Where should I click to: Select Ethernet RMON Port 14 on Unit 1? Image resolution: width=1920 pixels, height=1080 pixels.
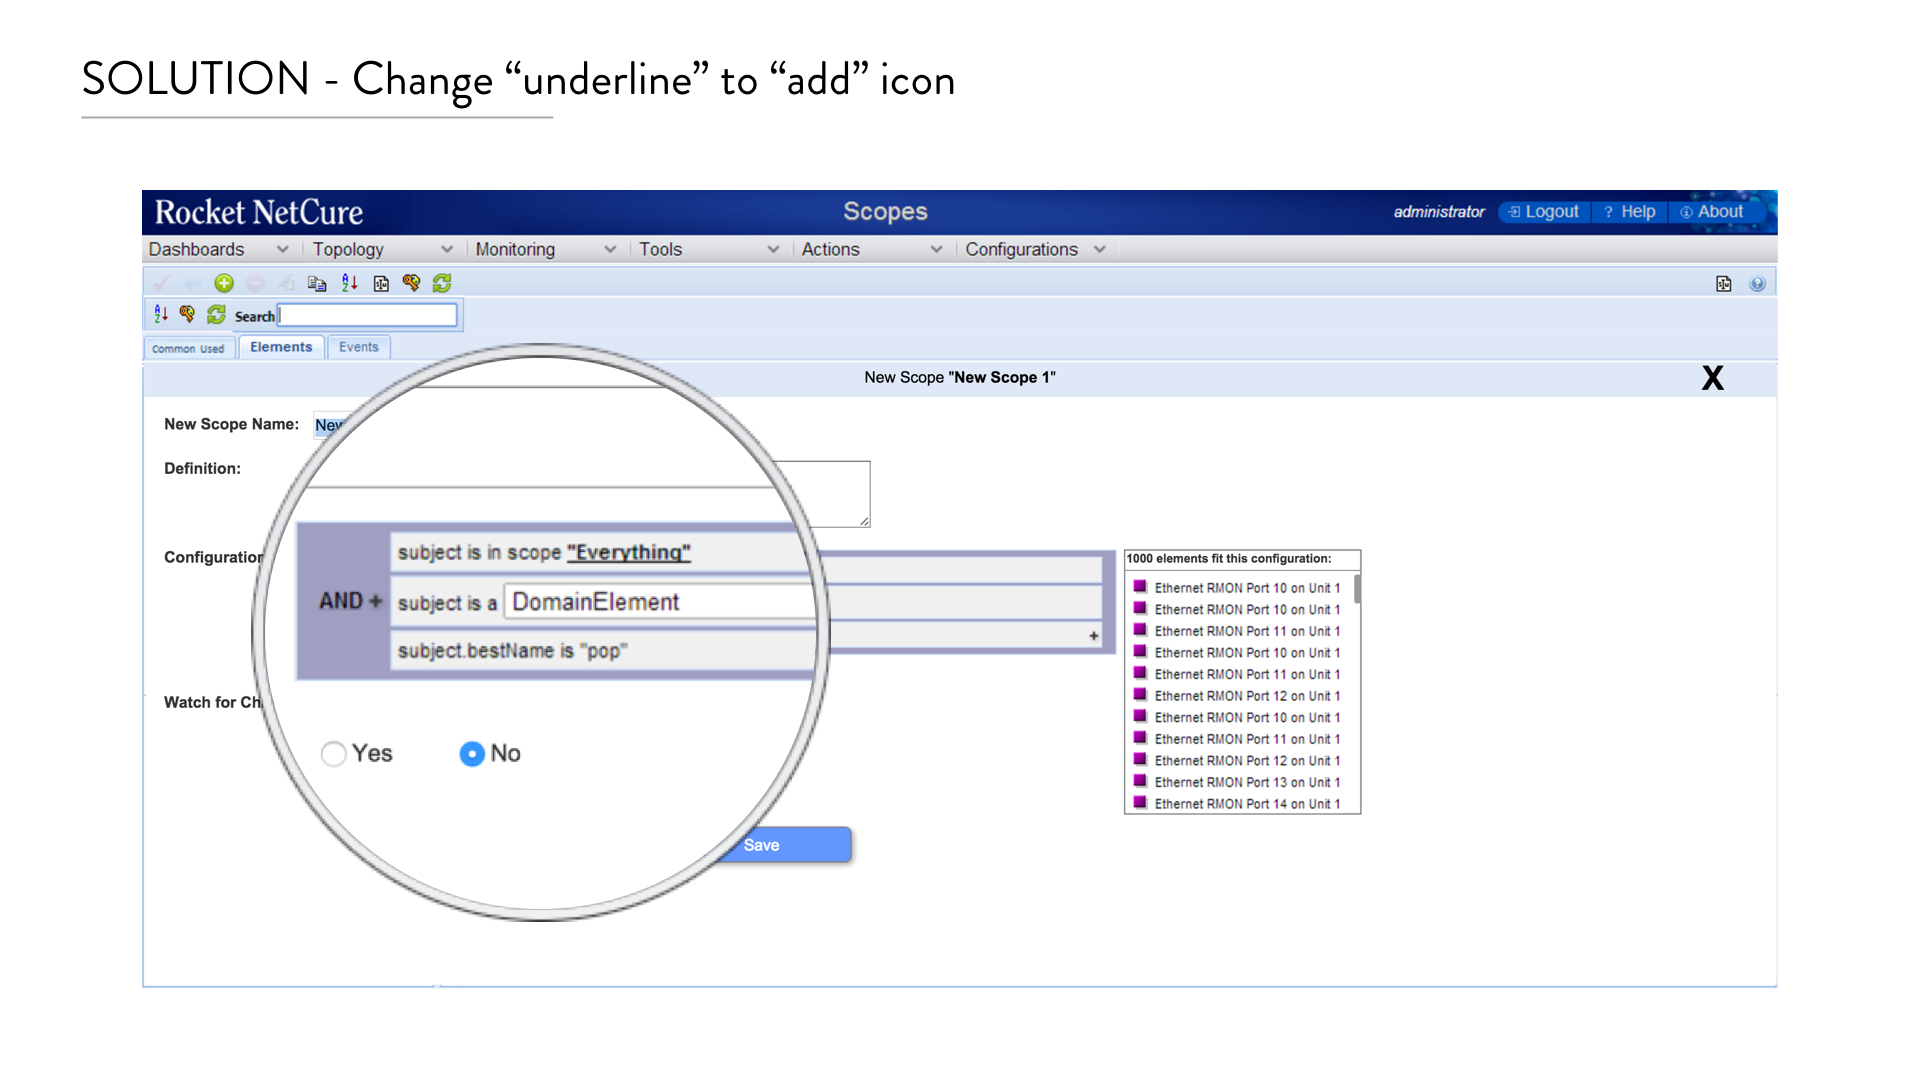point(1247,804)
